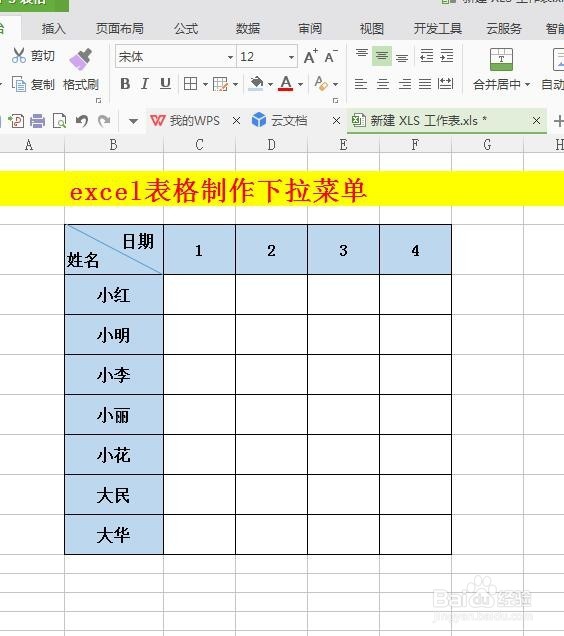Click the Print Preview icon
564x636 pixels.
[x=60, y=121]
